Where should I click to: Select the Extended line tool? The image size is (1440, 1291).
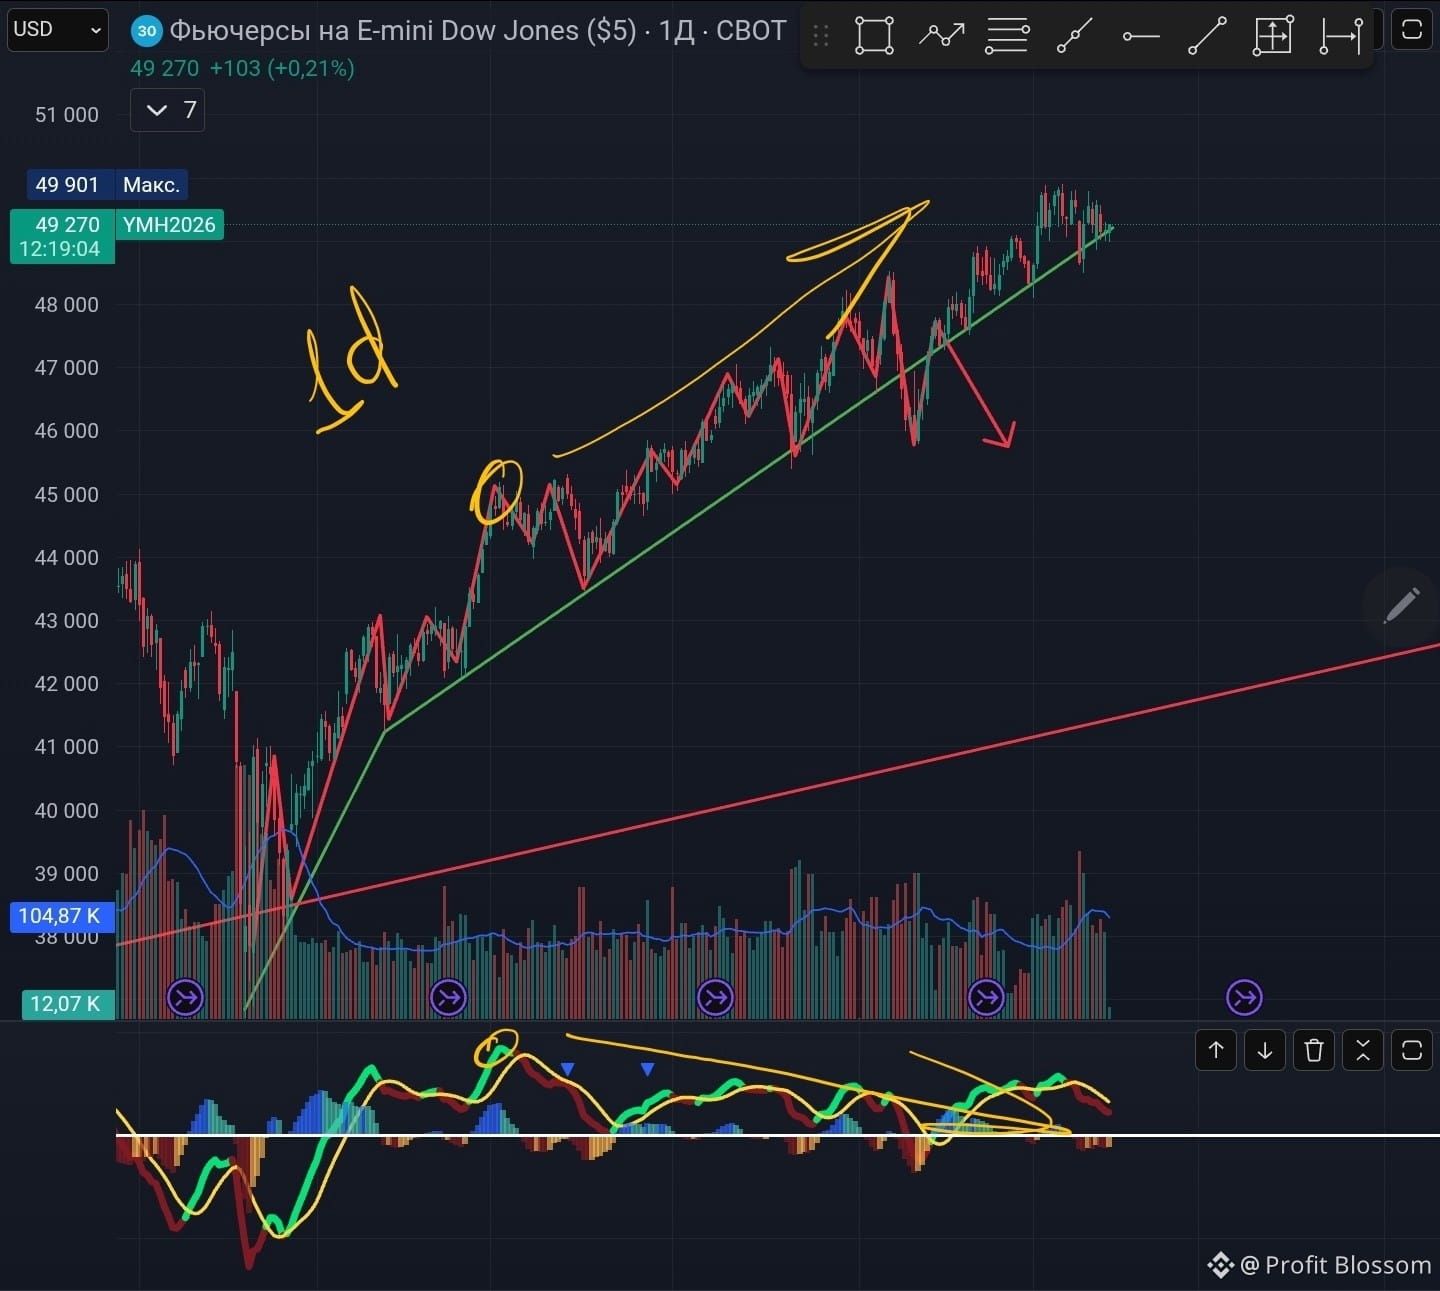tap(1074, 36)
